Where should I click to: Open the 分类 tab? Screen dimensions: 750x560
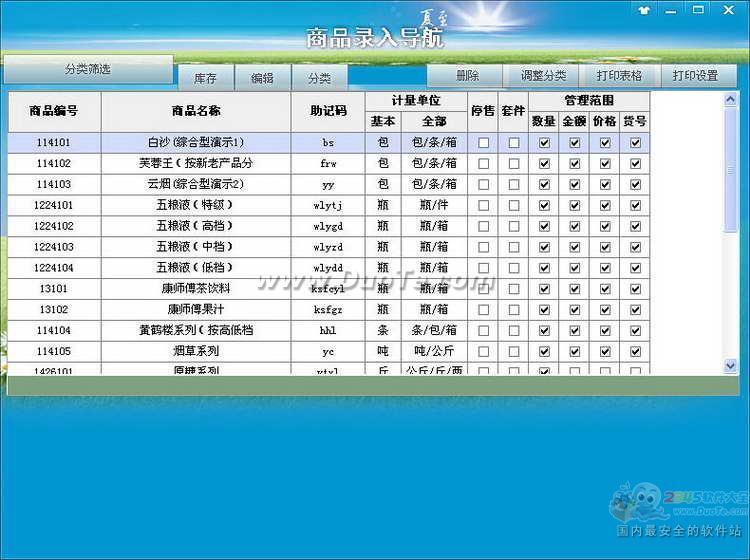[319, 77]
